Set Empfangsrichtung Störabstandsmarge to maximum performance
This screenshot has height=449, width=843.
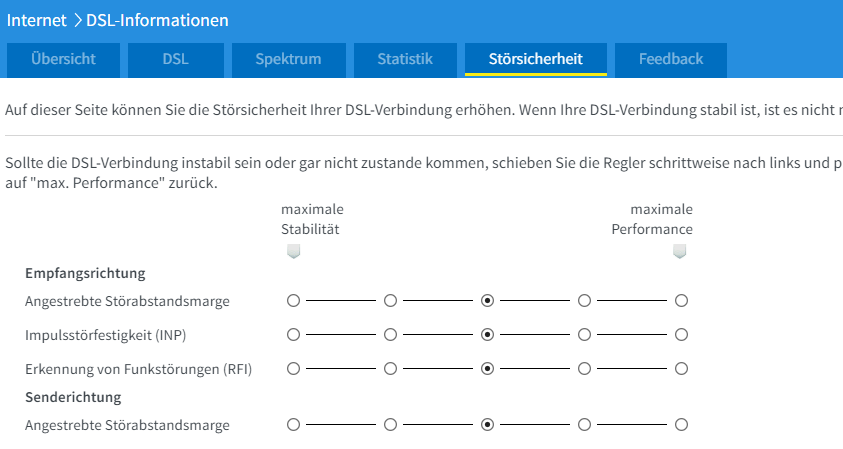pos(682,301)
